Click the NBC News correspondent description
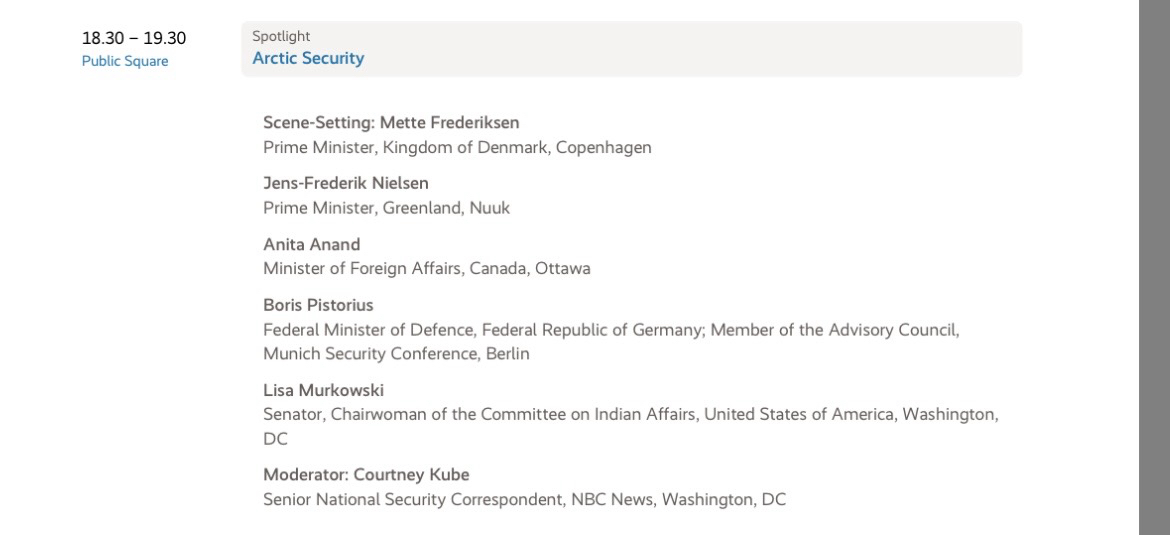This screenshot has height=535, width=1170. tap(524, 499)
